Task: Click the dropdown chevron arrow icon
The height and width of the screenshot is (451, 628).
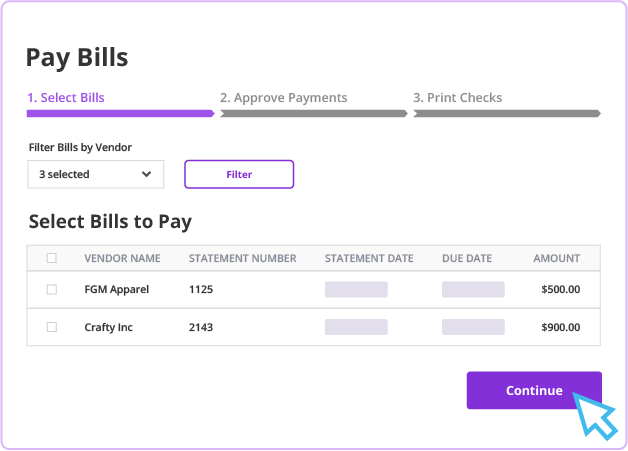Action: pos(147,174)
